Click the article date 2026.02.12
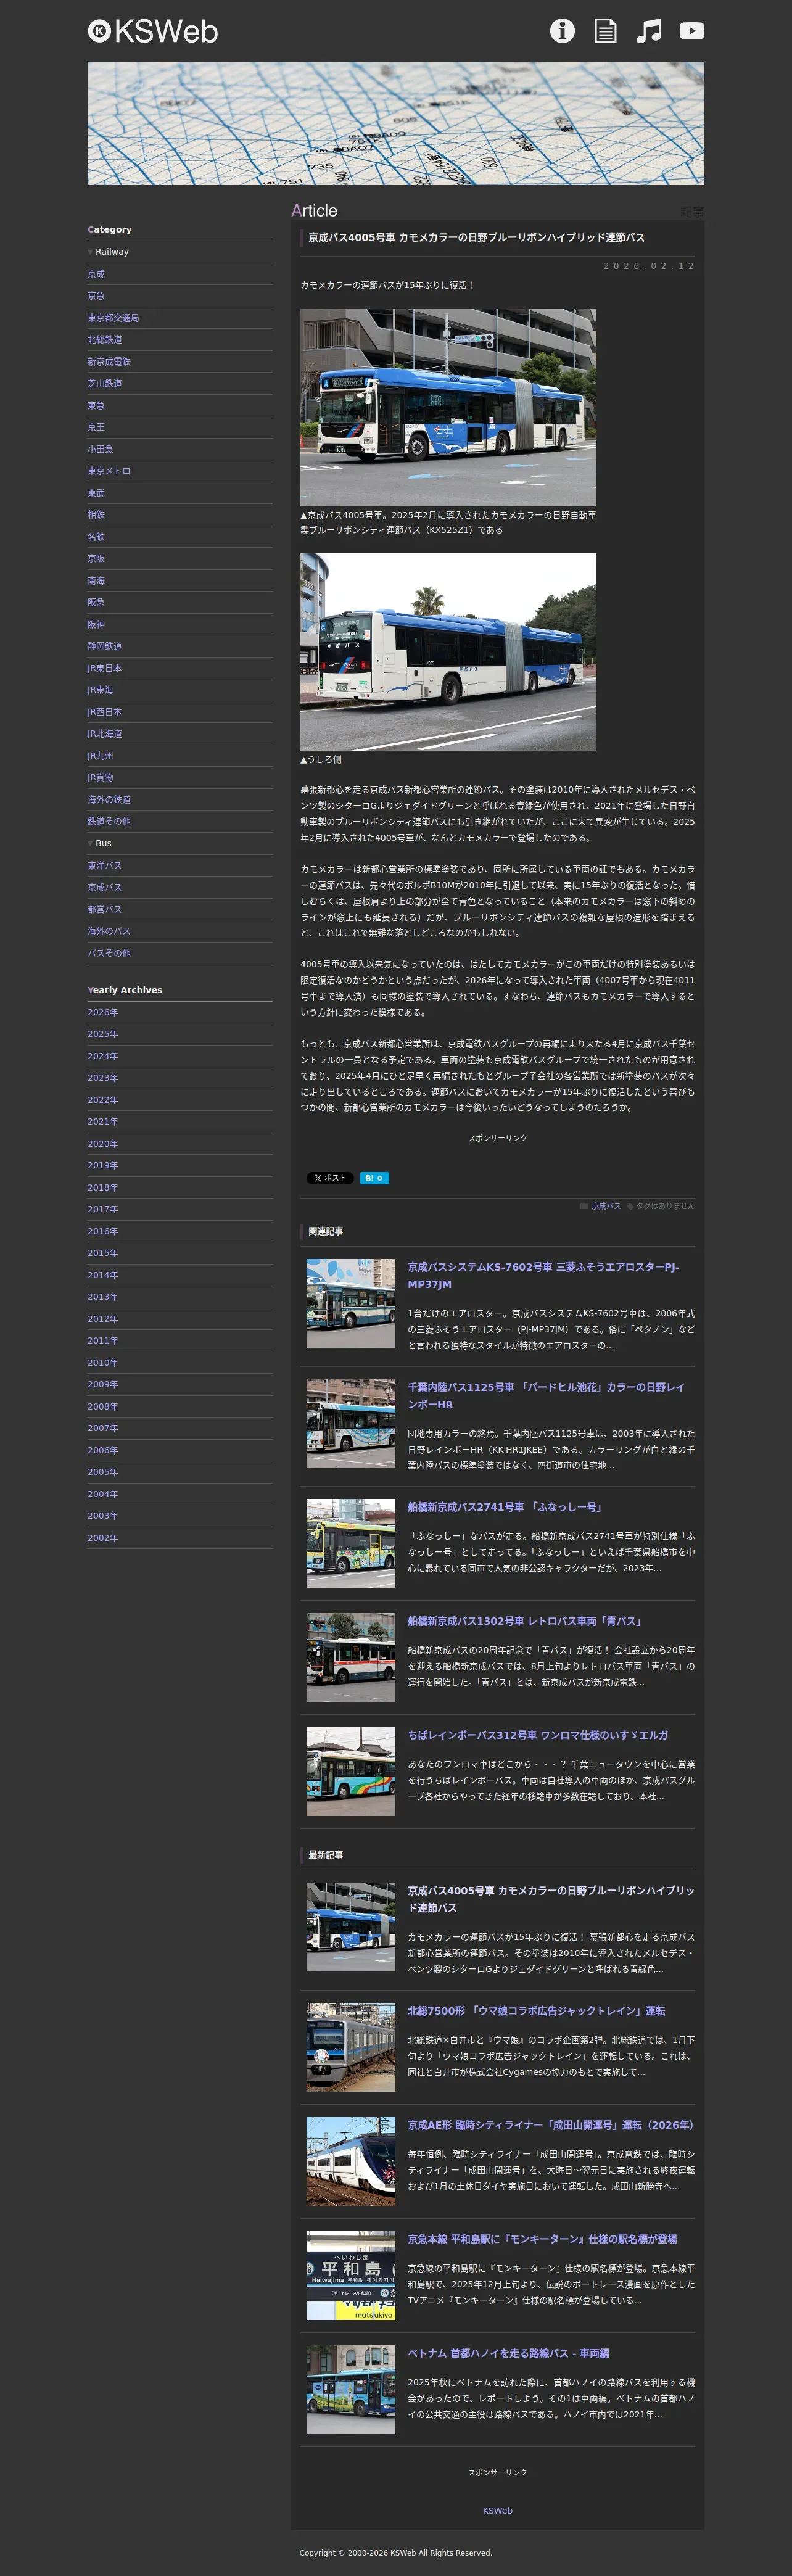This screenshot has width=792, height=2576. point(649,266)
